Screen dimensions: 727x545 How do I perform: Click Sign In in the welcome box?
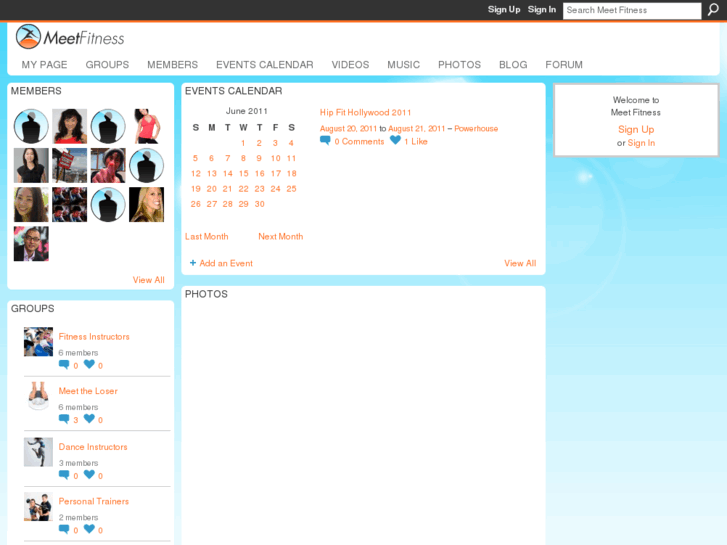pyautogui.click(x=641, y=143)
